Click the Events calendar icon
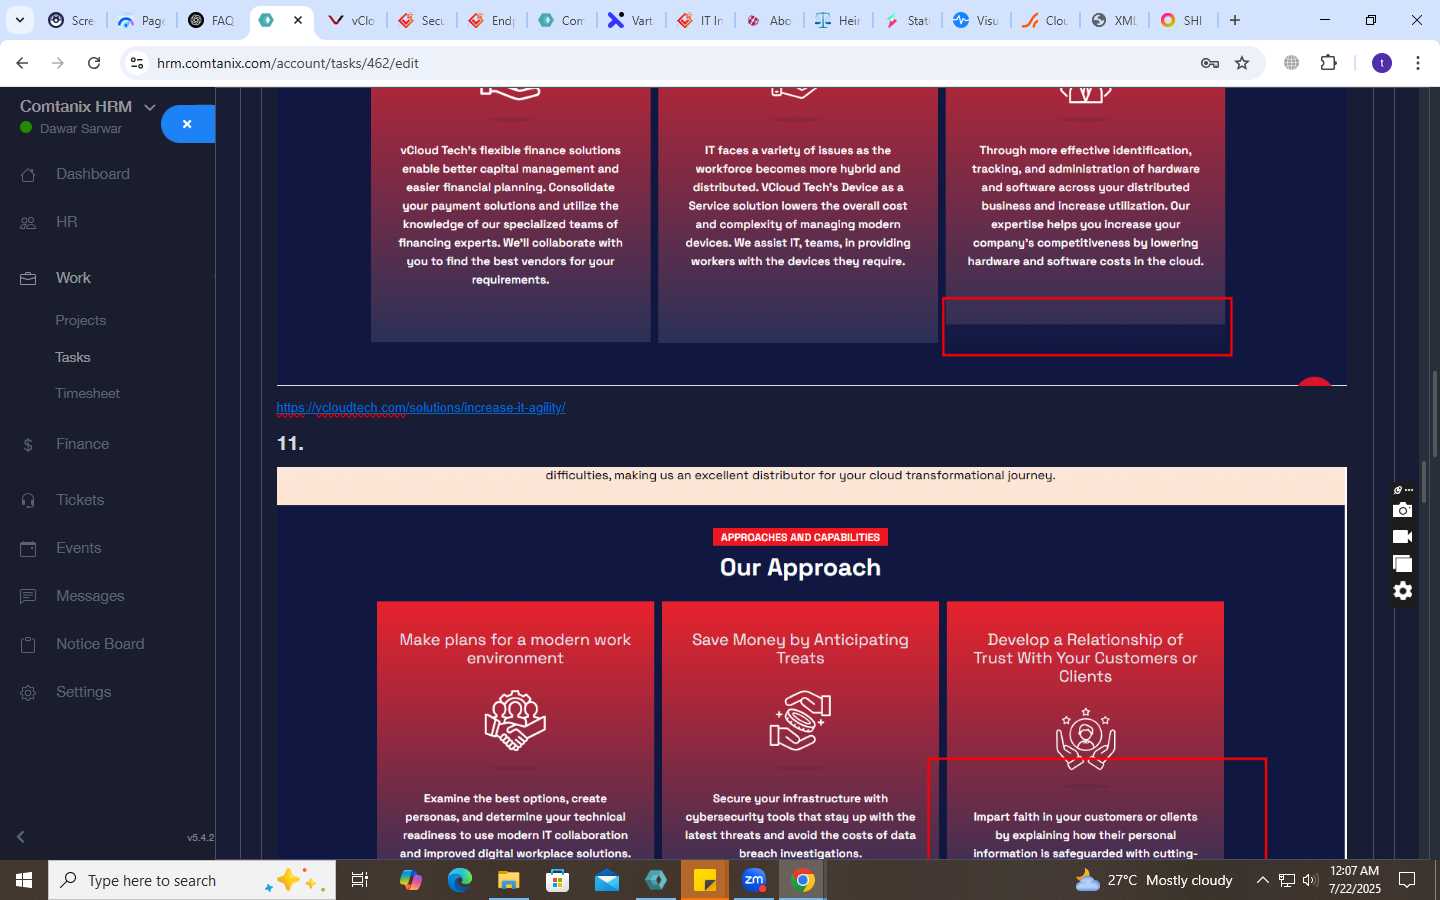Image resolution: width=1440 pixels, height=900 pixels. [x=28, y=549]
